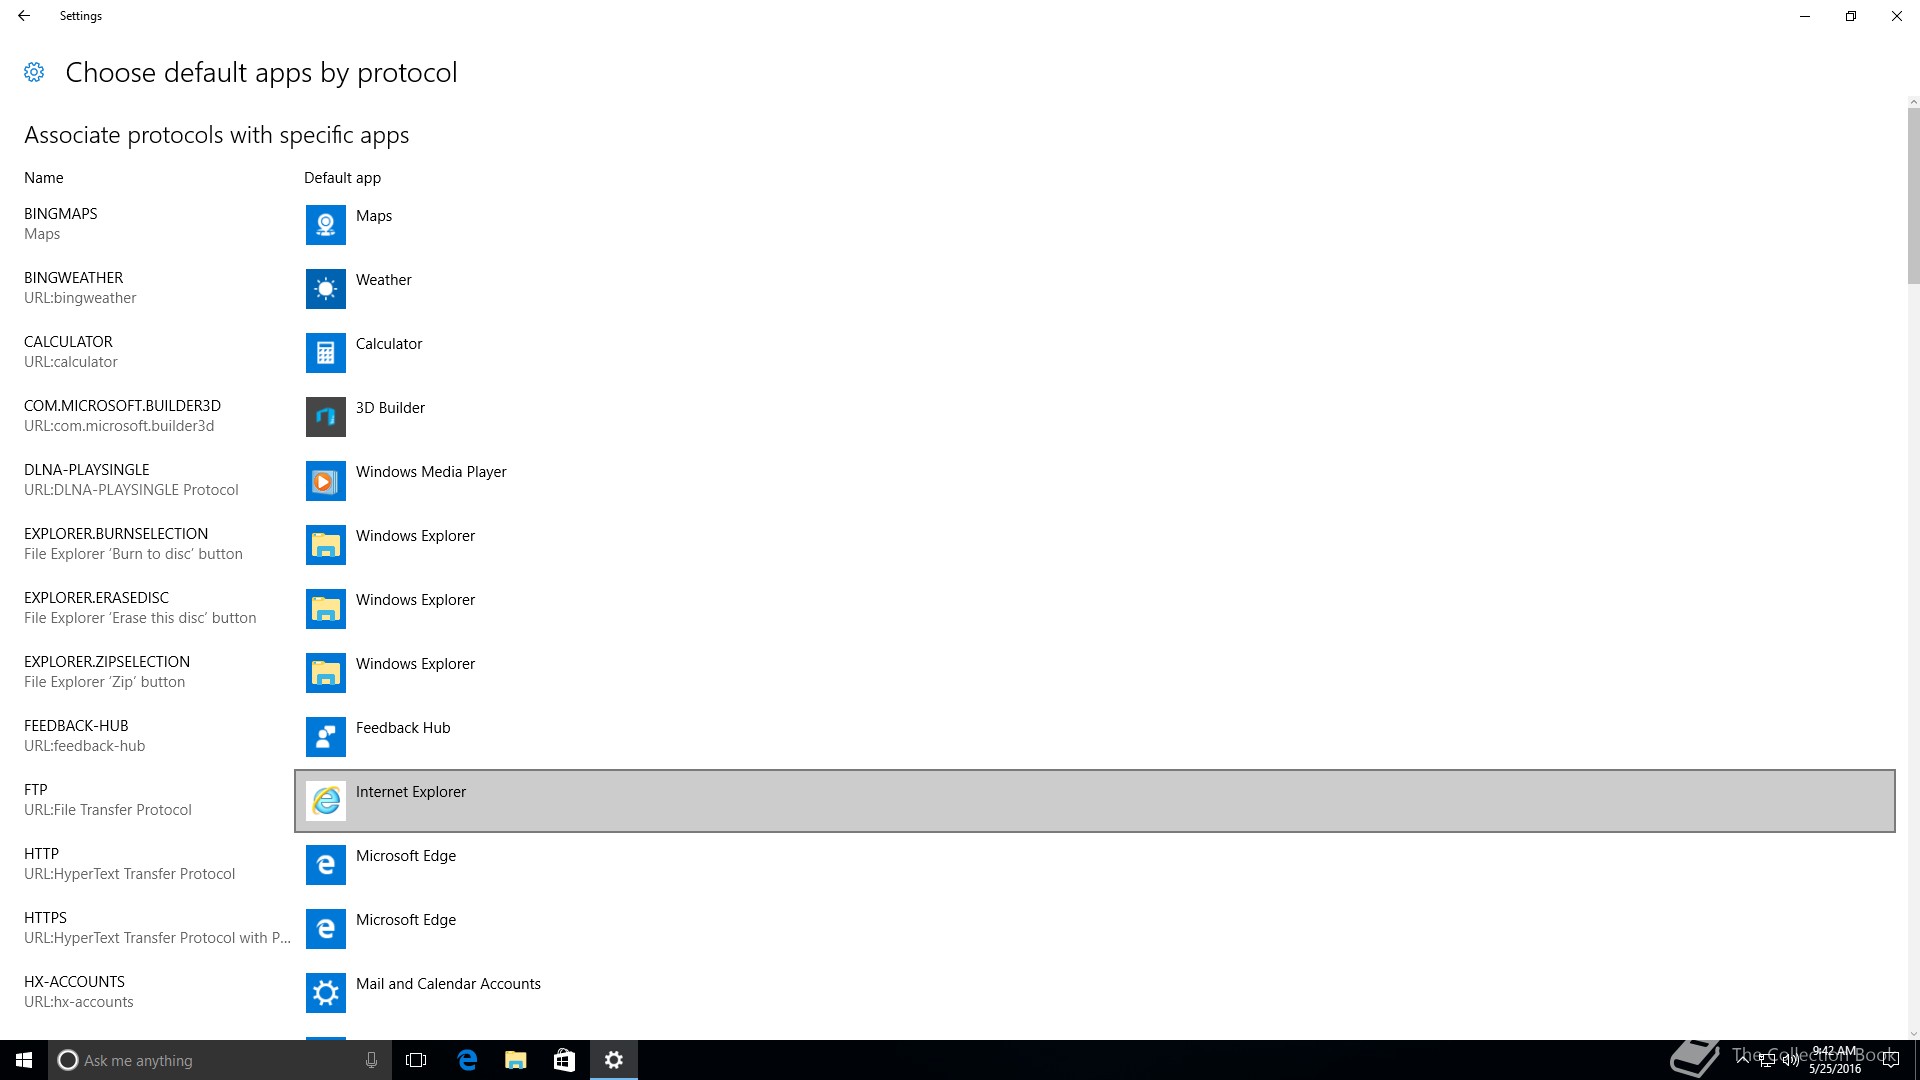
Task: Select Microsoft Edge label for HTTPS protocol
Action: click(x=406, y=920)
